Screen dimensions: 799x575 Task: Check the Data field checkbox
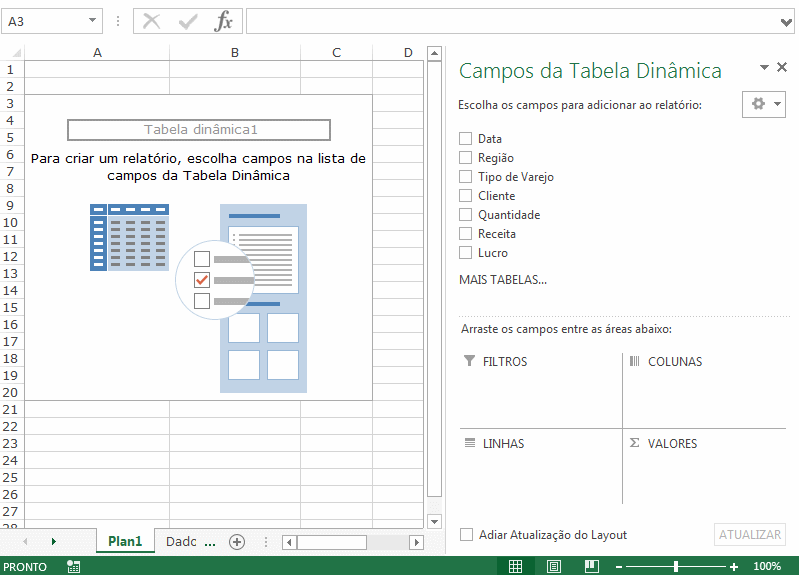tap(465, 139)
